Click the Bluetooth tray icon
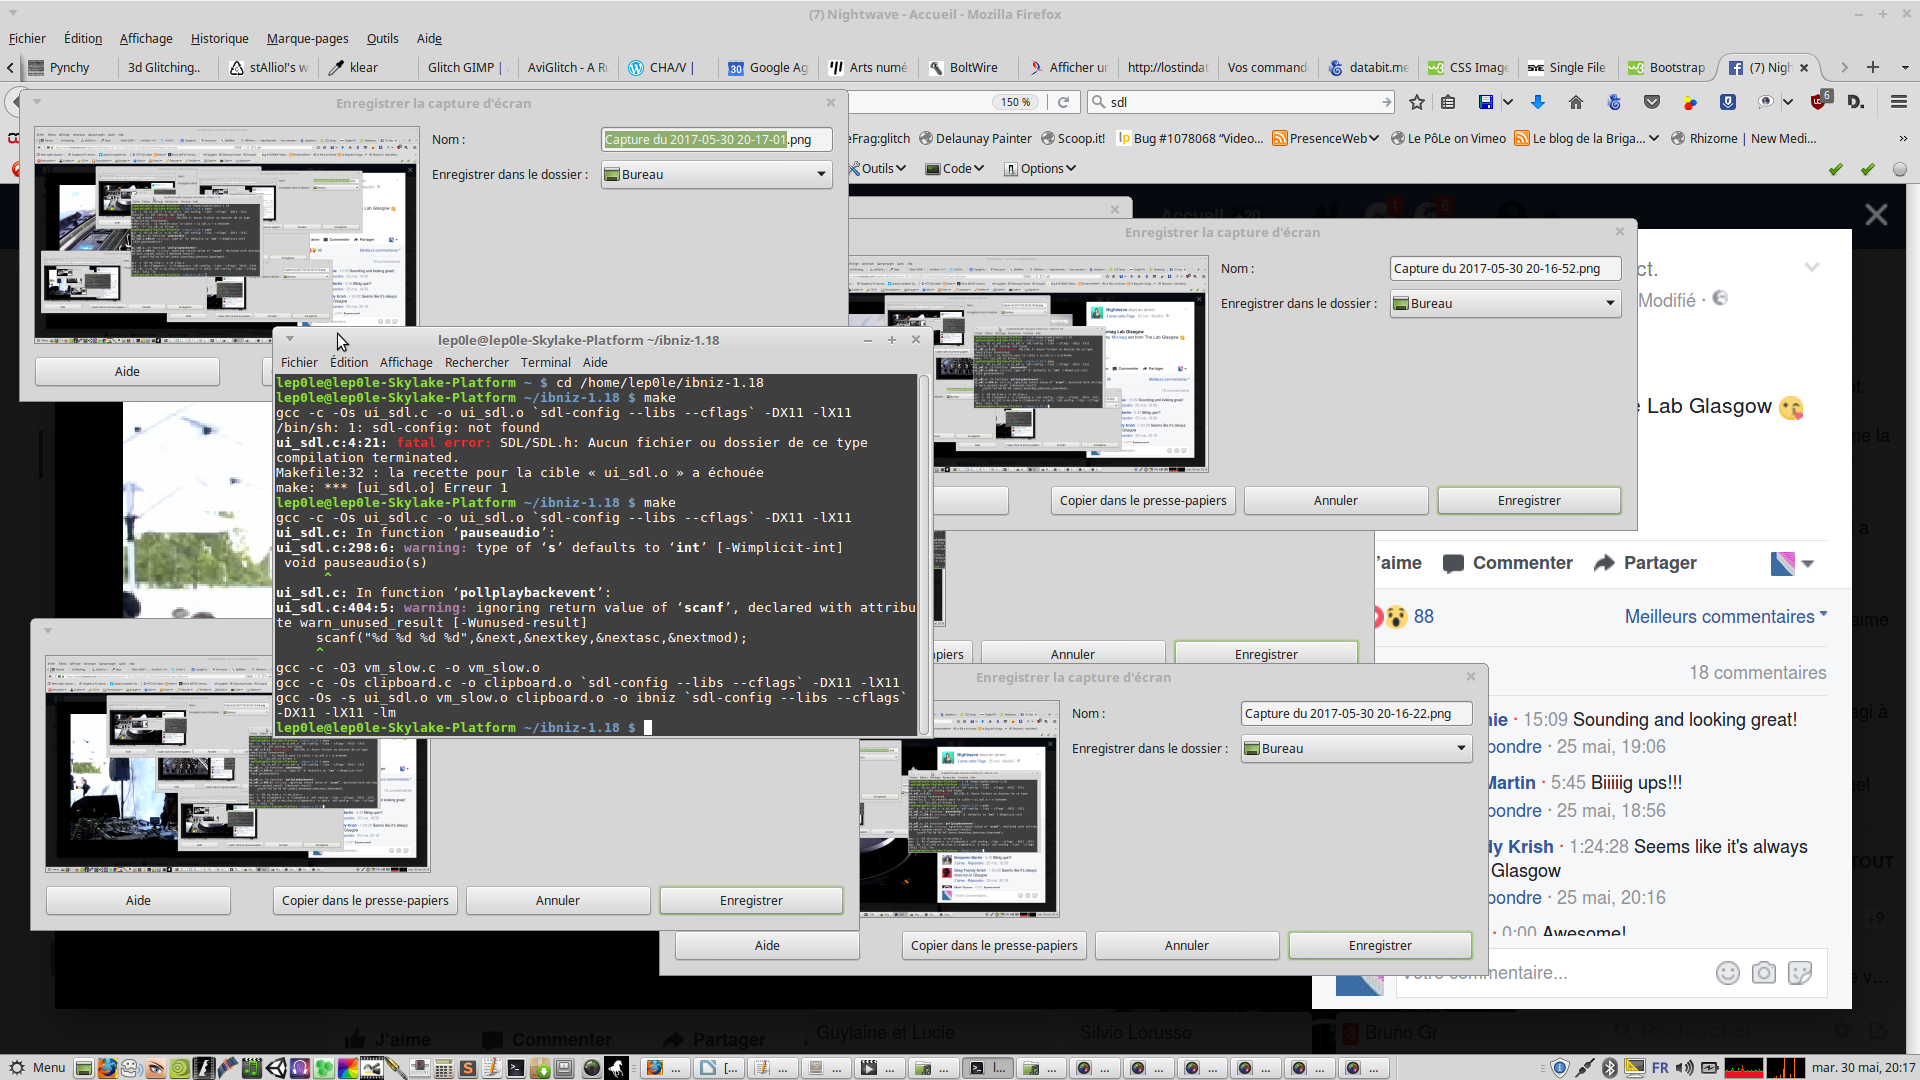The width and height of the screenshot is (1920, 1080). coord(1610,1068)
